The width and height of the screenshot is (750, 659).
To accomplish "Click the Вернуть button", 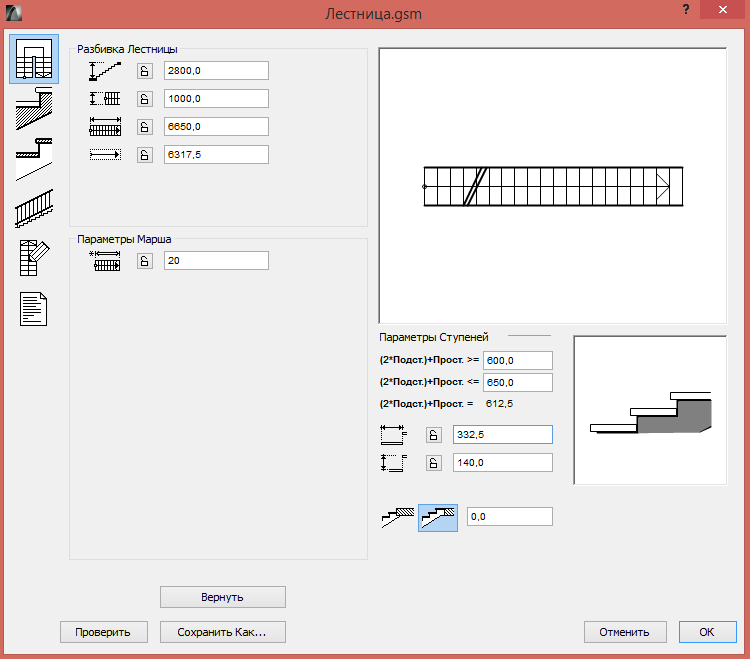I will (x=223, y=597).
